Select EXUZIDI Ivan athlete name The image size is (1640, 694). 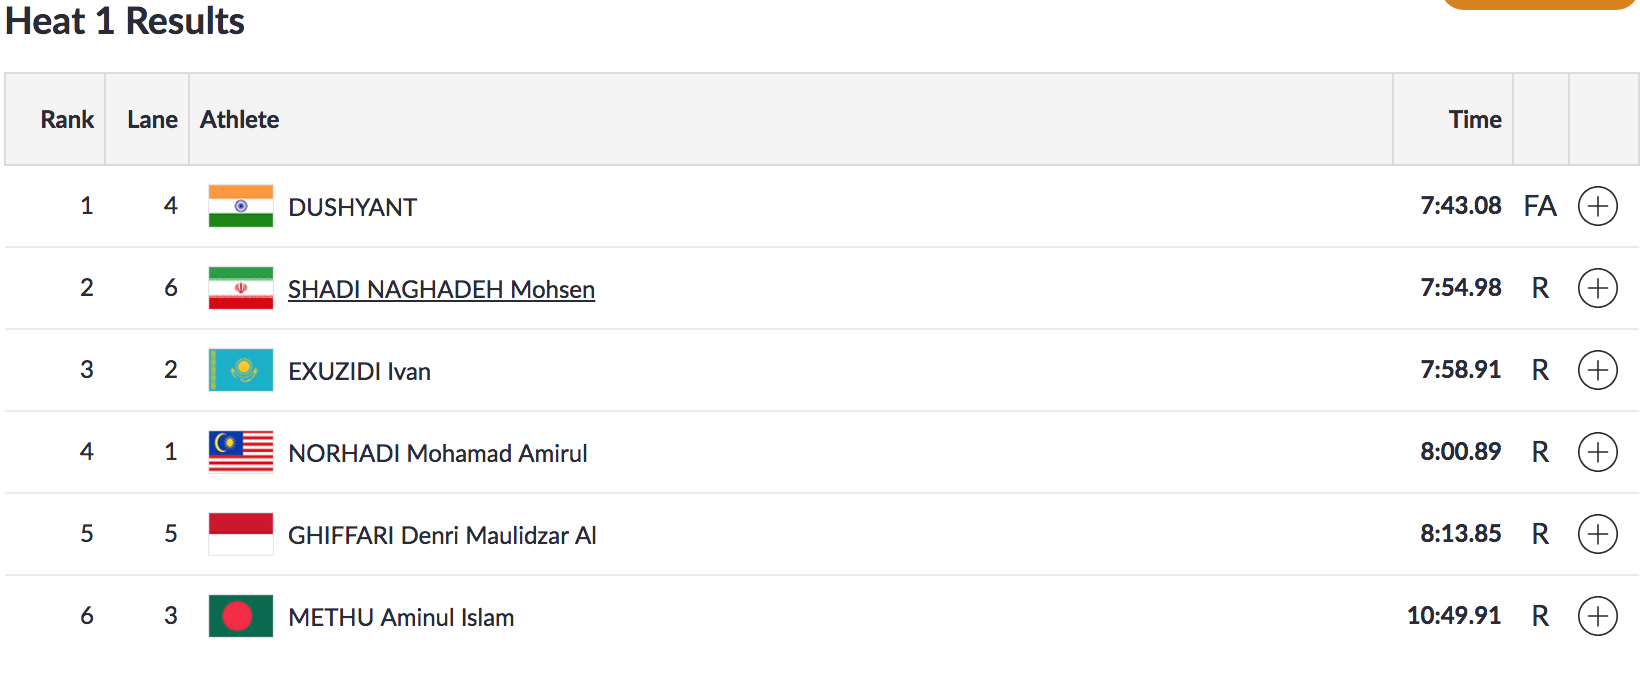coord(359,371)
